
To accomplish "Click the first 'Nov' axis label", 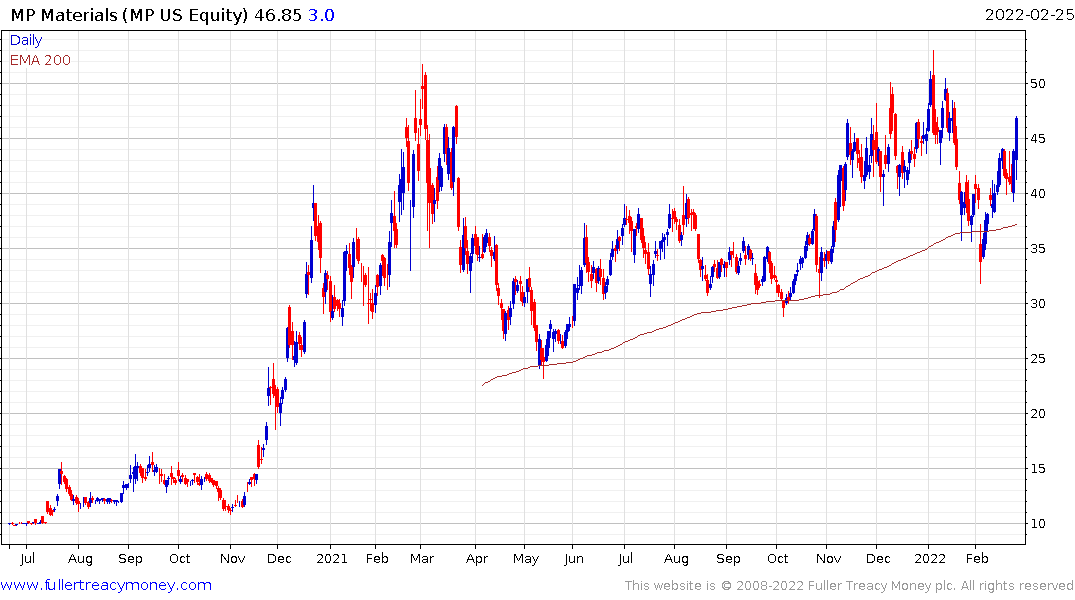I will [x=232, y=558].
